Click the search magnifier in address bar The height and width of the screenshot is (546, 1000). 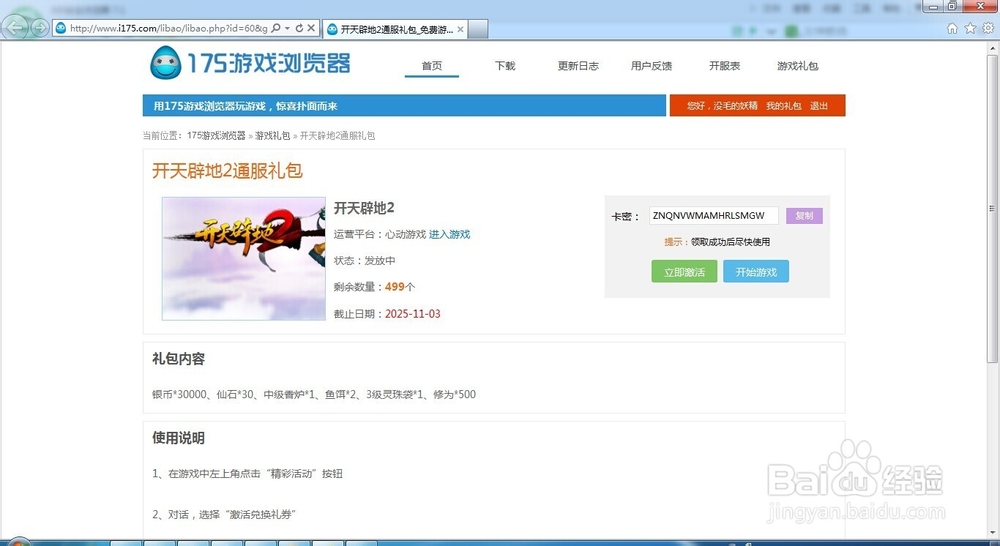tap(276, 28)
